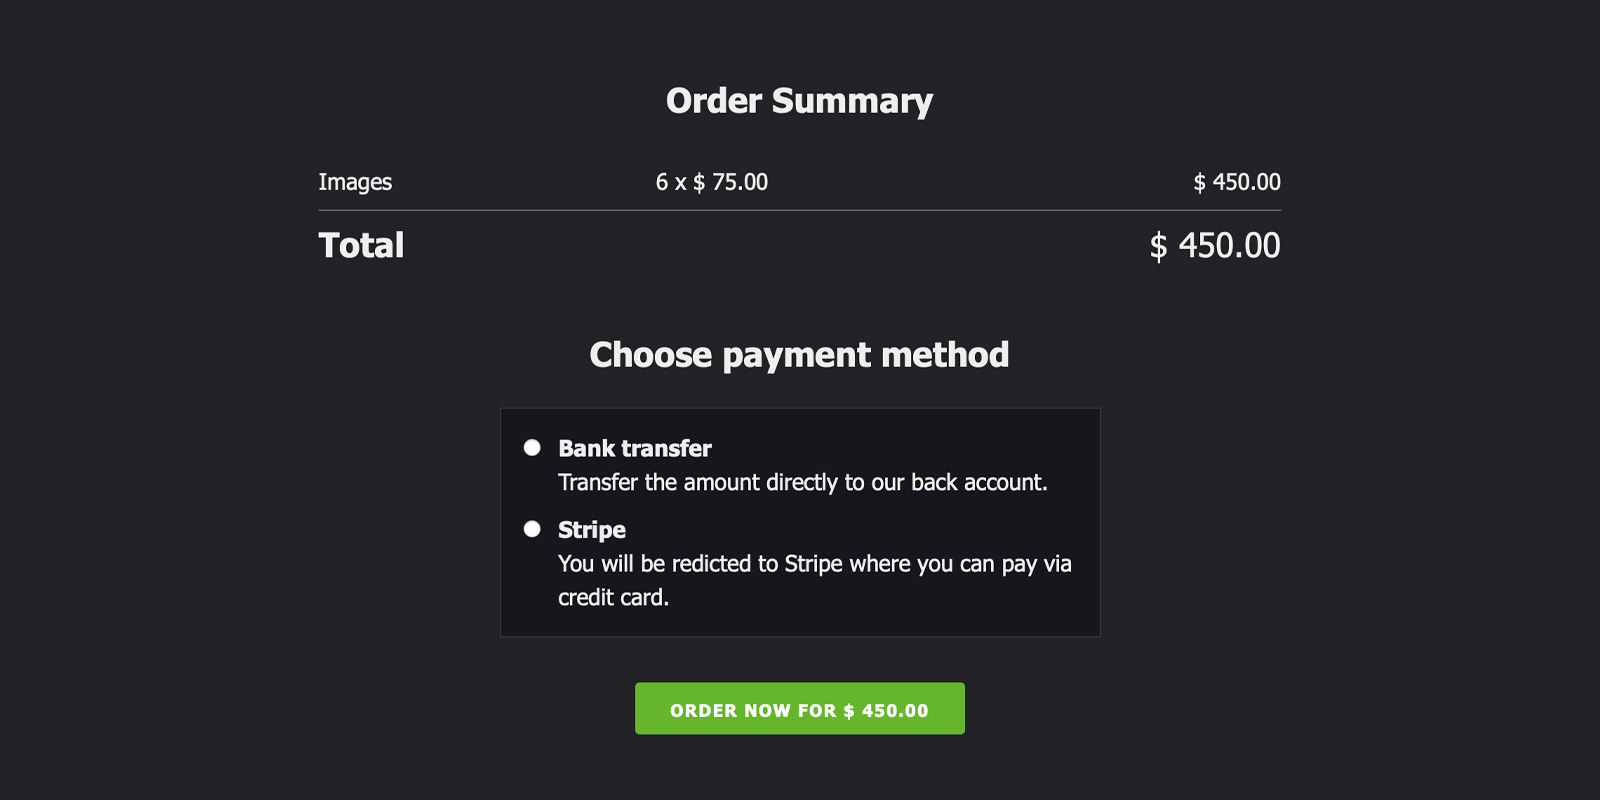
Task: Click the word "Summary" in the top heading
Action: pos(852,101)
